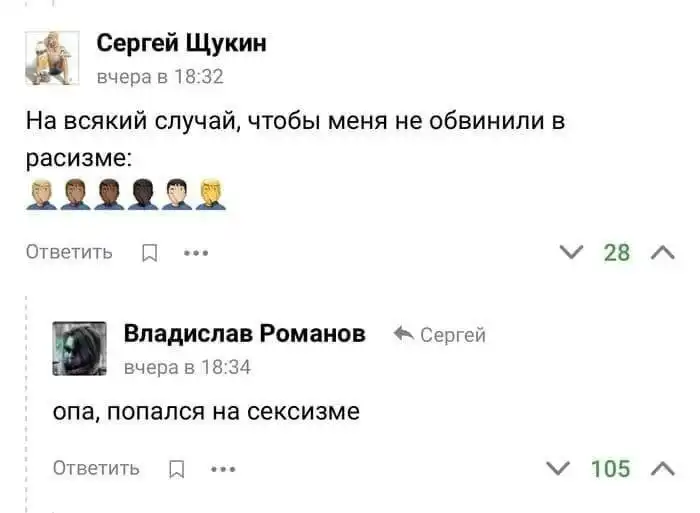Click the dark-skinned emoji in the comment
Image resolution: width=700 pixels, height=513 pixels.
(x=143, y=194)
